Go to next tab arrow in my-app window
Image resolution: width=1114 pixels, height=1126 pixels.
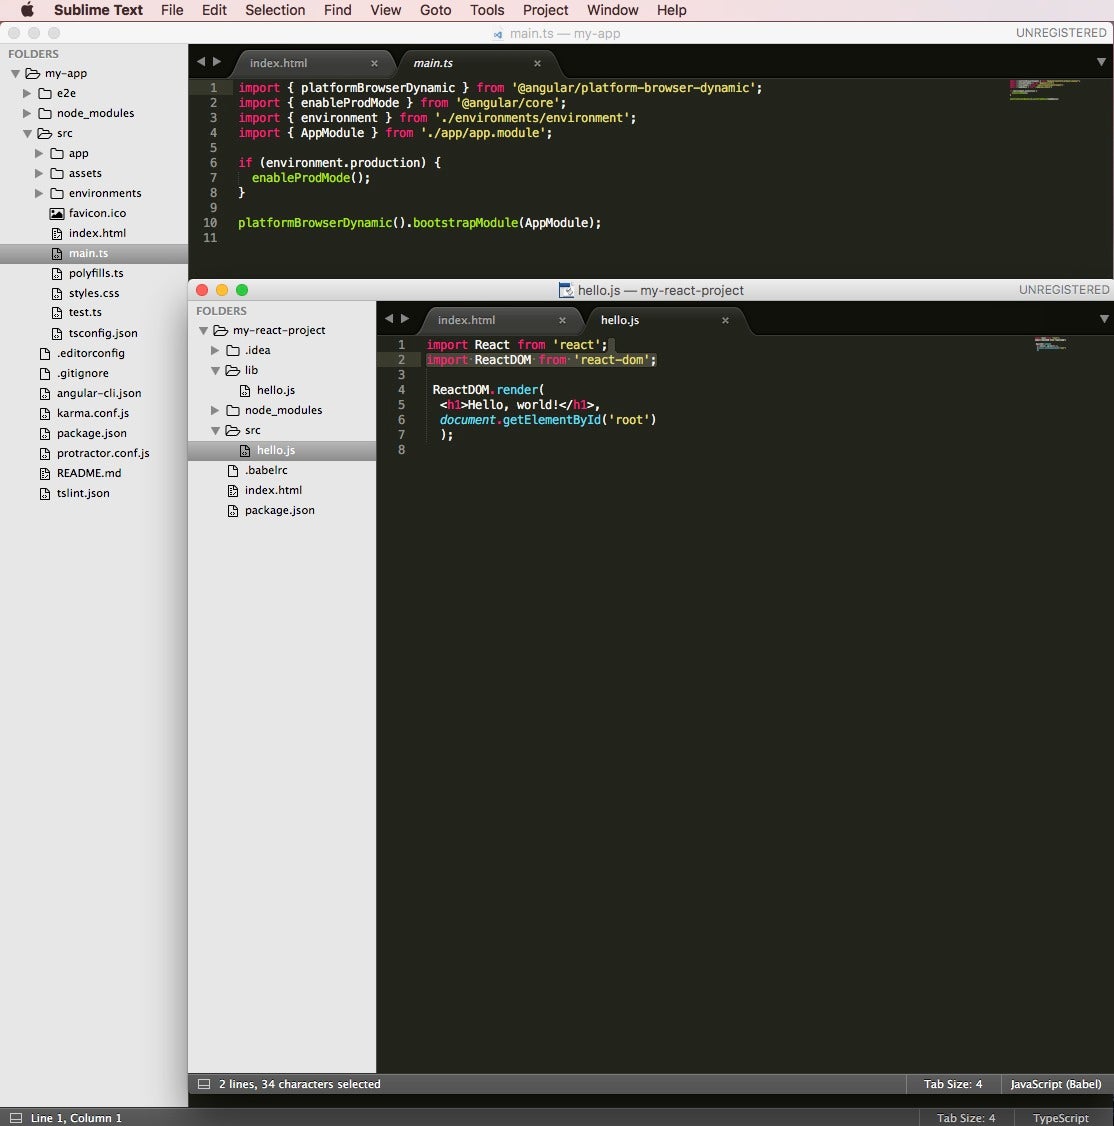[x=217, y=62]
